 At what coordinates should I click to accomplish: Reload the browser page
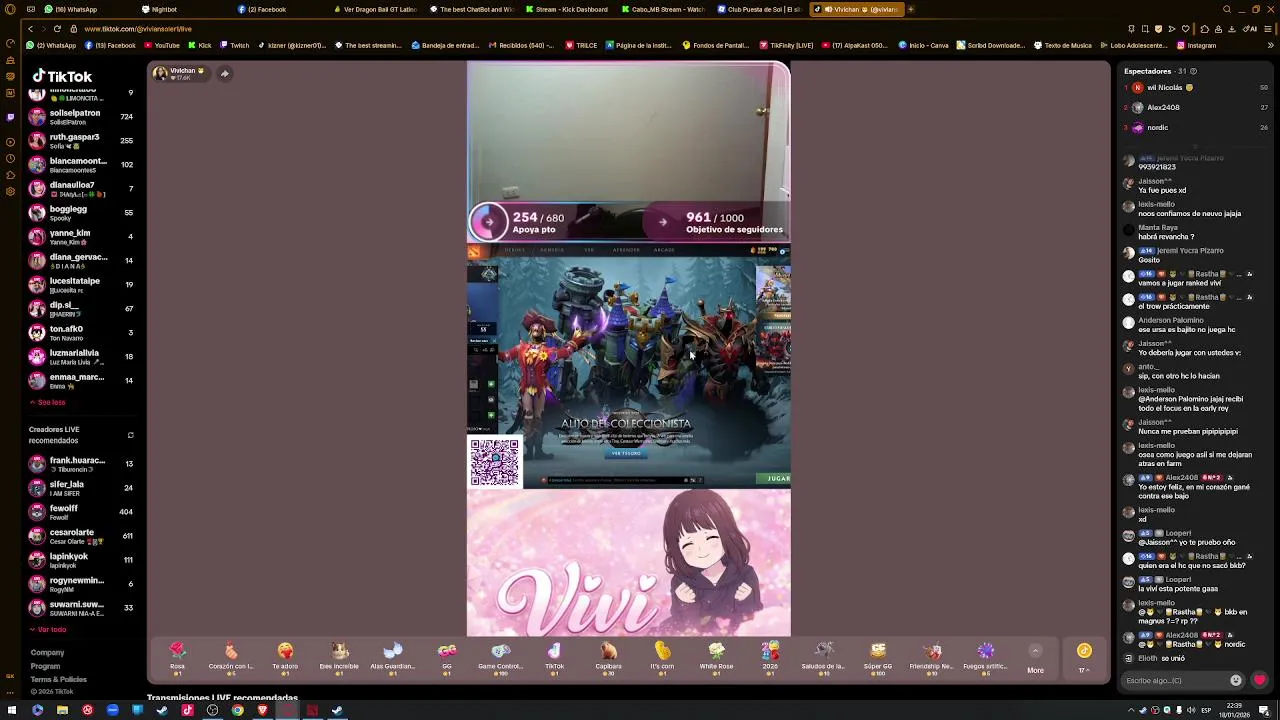coord(57,29)
